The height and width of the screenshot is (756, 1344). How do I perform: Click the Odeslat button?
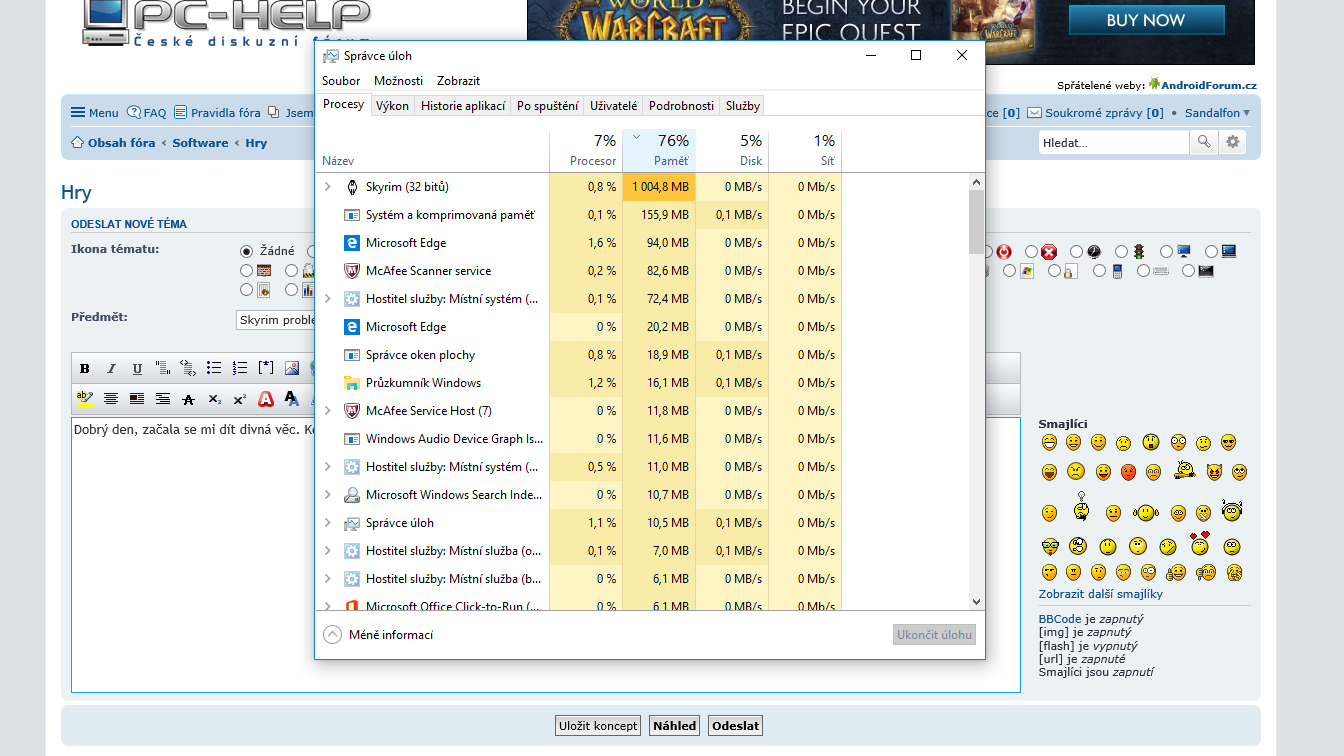(735, 726)
